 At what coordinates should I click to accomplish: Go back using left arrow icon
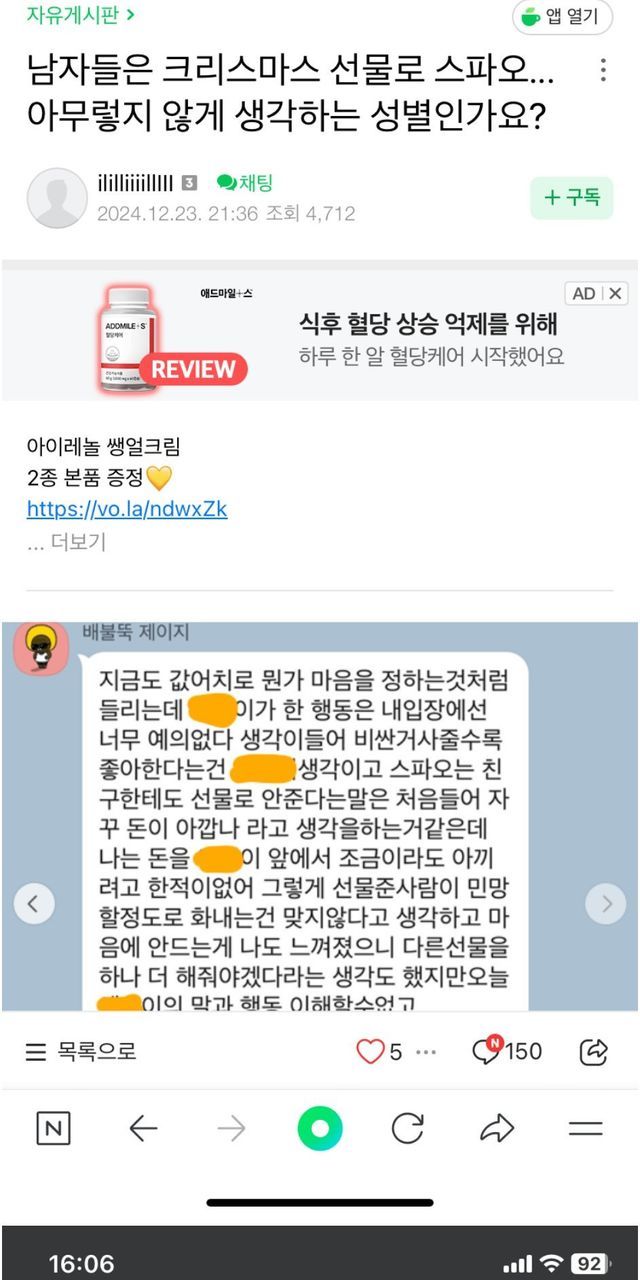[x=143, y=1129]
